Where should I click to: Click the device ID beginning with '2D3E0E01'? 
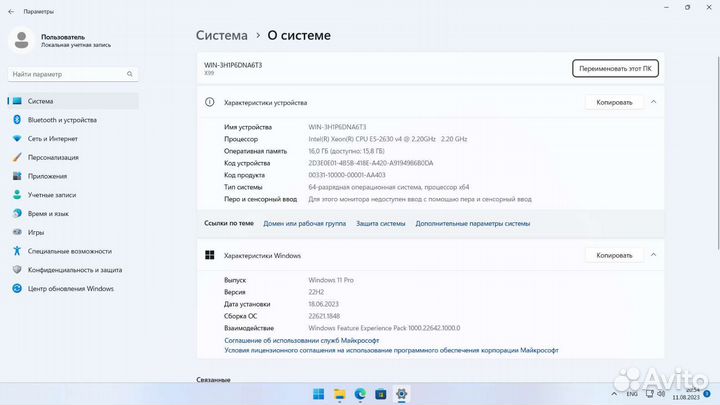371,163
